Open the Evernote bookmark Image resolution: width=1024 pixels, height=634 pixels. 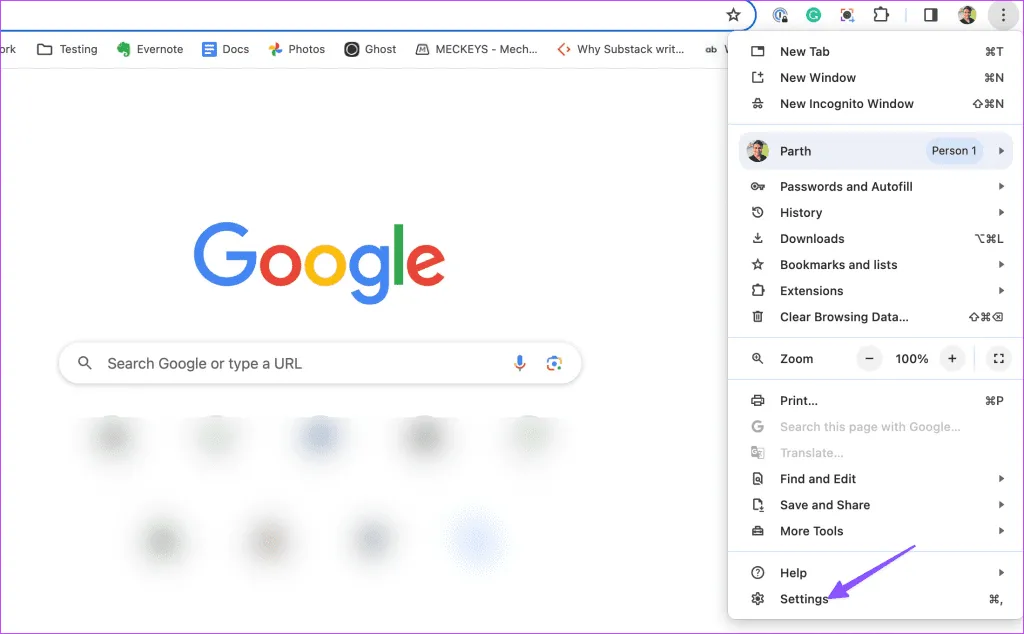click(150, 49)
